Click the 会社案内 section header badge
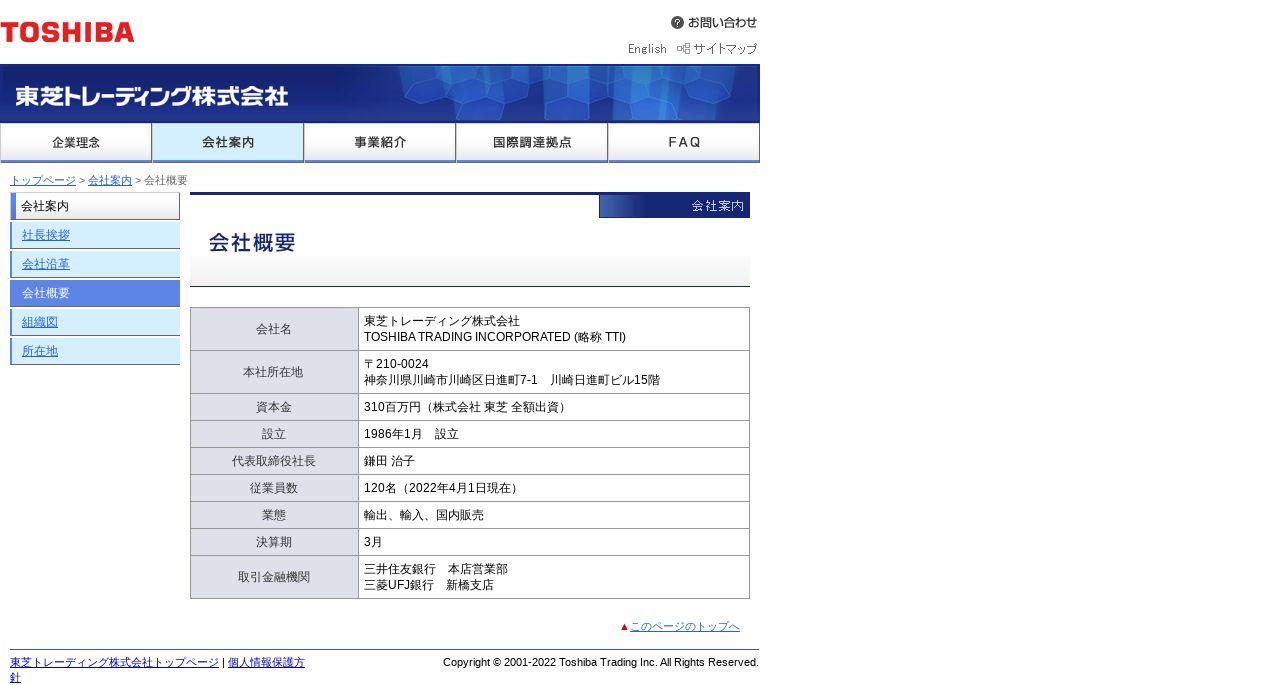This screenshot has width=1284, height=685. point(674,206)
